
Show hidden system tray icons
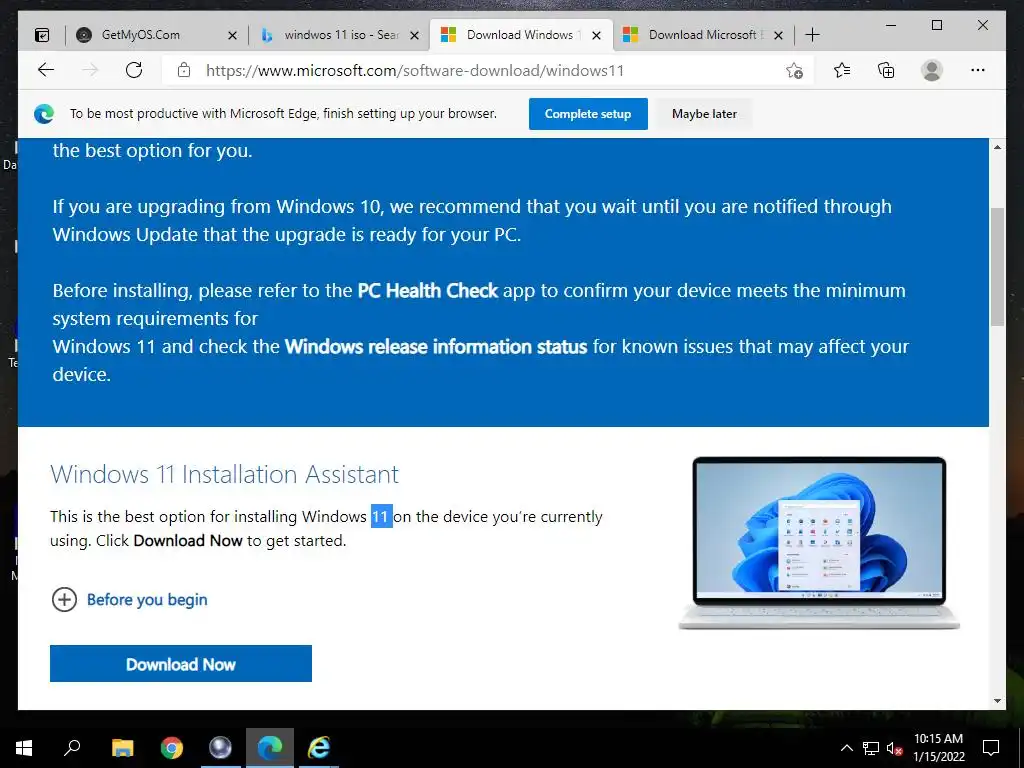pos(846,748)
